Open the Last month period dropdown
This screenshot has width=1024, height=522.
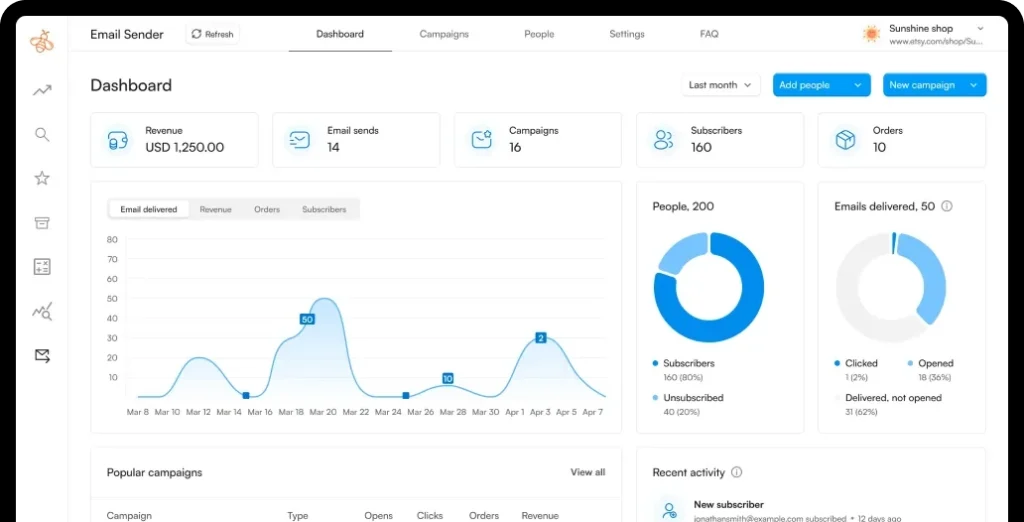click(721, 85)
